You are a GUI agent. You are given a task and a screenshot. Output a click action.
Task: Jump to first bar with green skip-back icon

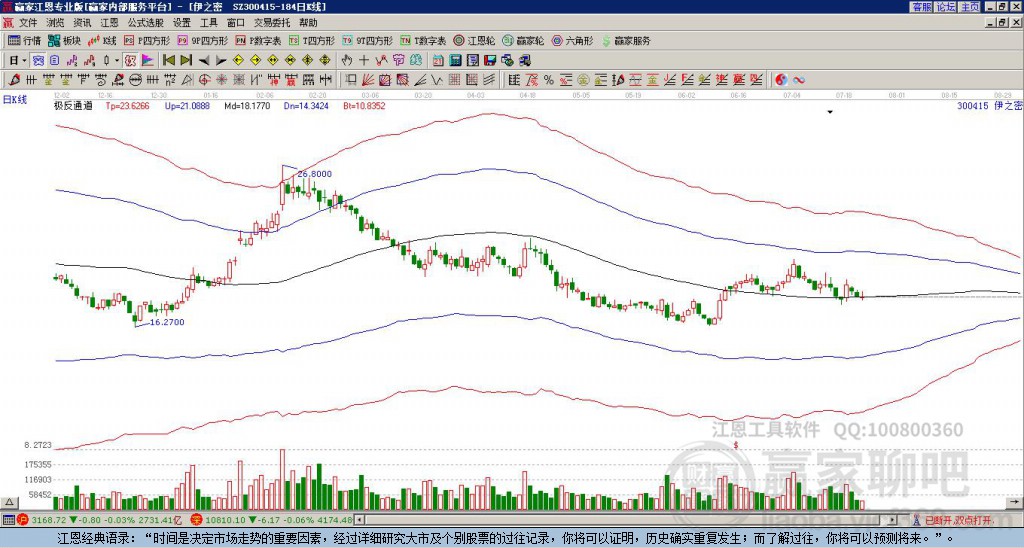tap(168, 61)
